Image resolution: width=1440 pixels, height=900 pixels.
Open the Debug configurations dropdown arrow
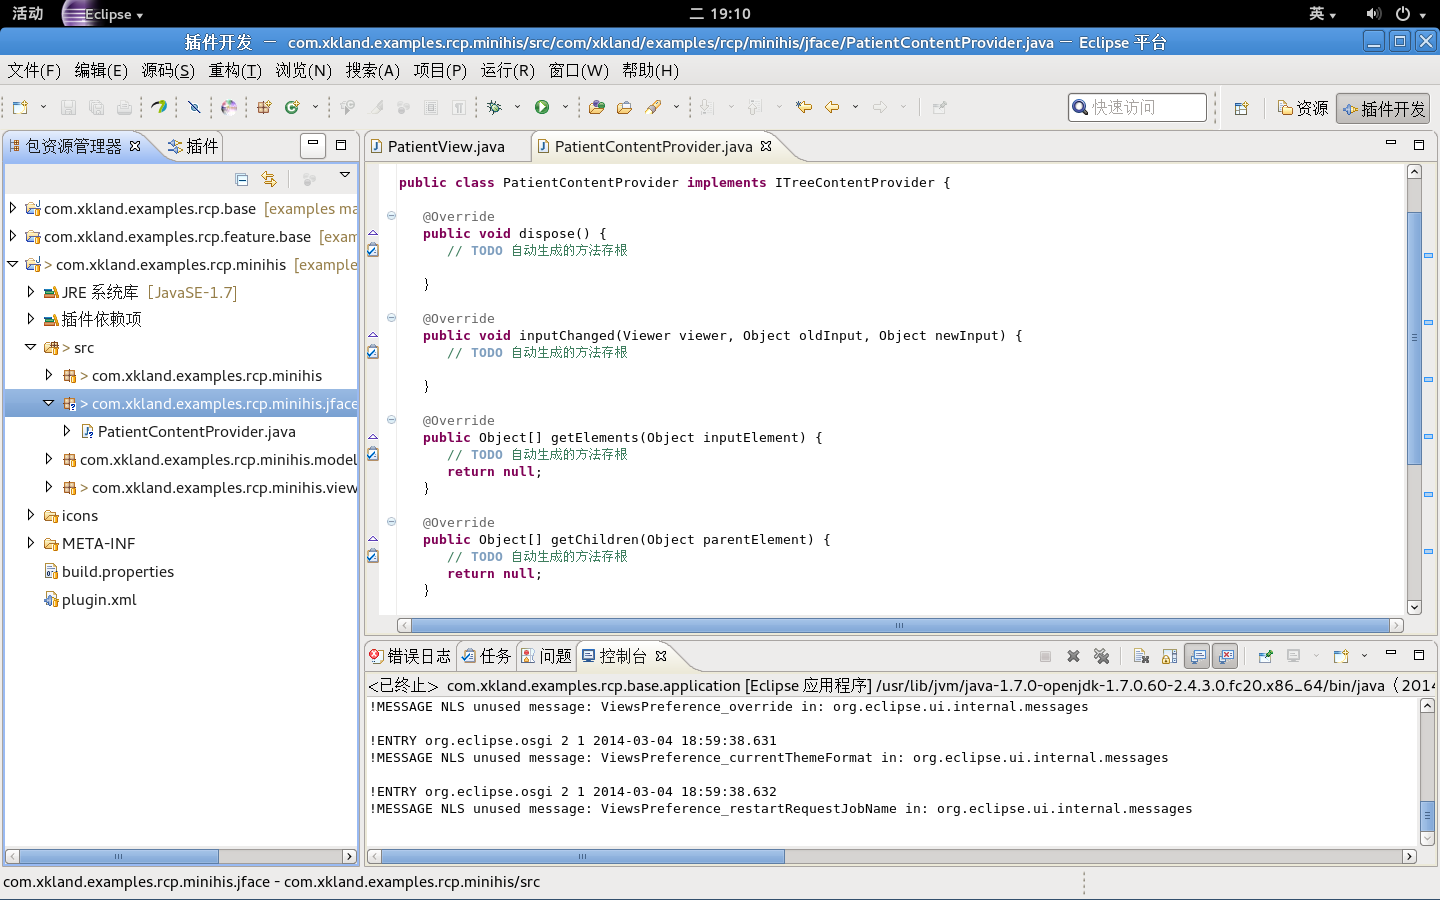pyautogui.click(x=517, y=107)
